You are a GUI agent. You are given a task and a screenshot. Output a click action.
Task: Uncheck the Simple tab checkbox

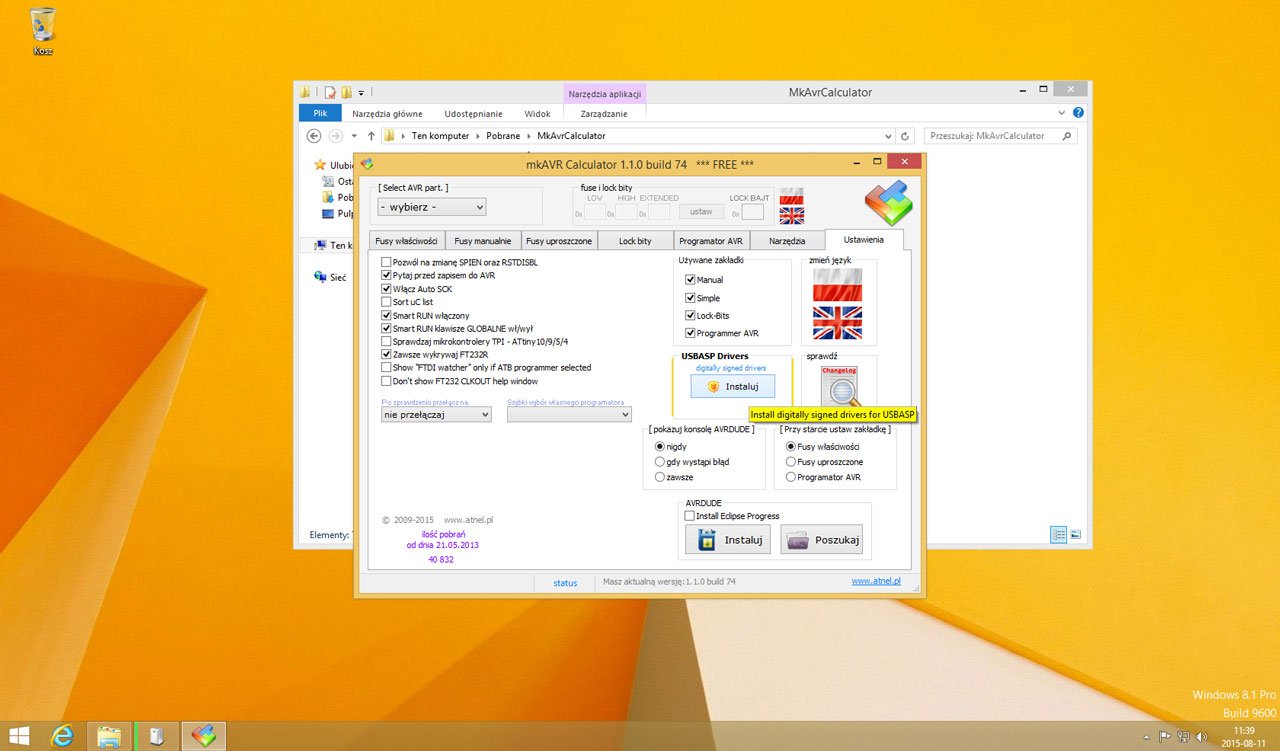point(690,298)
